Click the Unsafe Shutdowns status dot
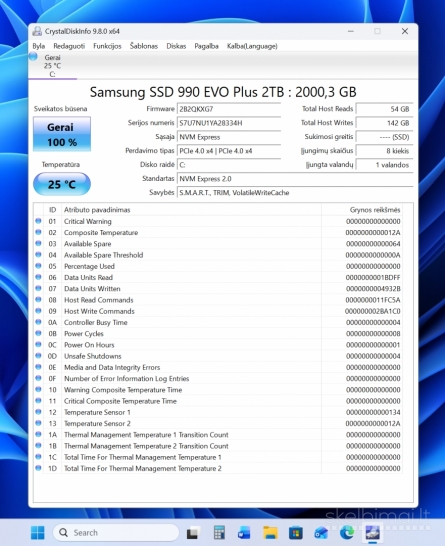 tap(38, 356)
